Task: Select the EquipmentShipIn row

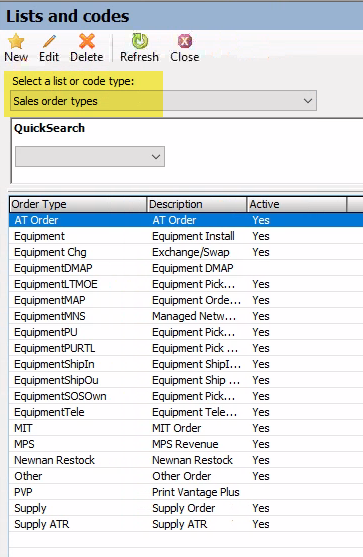Action: click(186, 364)
